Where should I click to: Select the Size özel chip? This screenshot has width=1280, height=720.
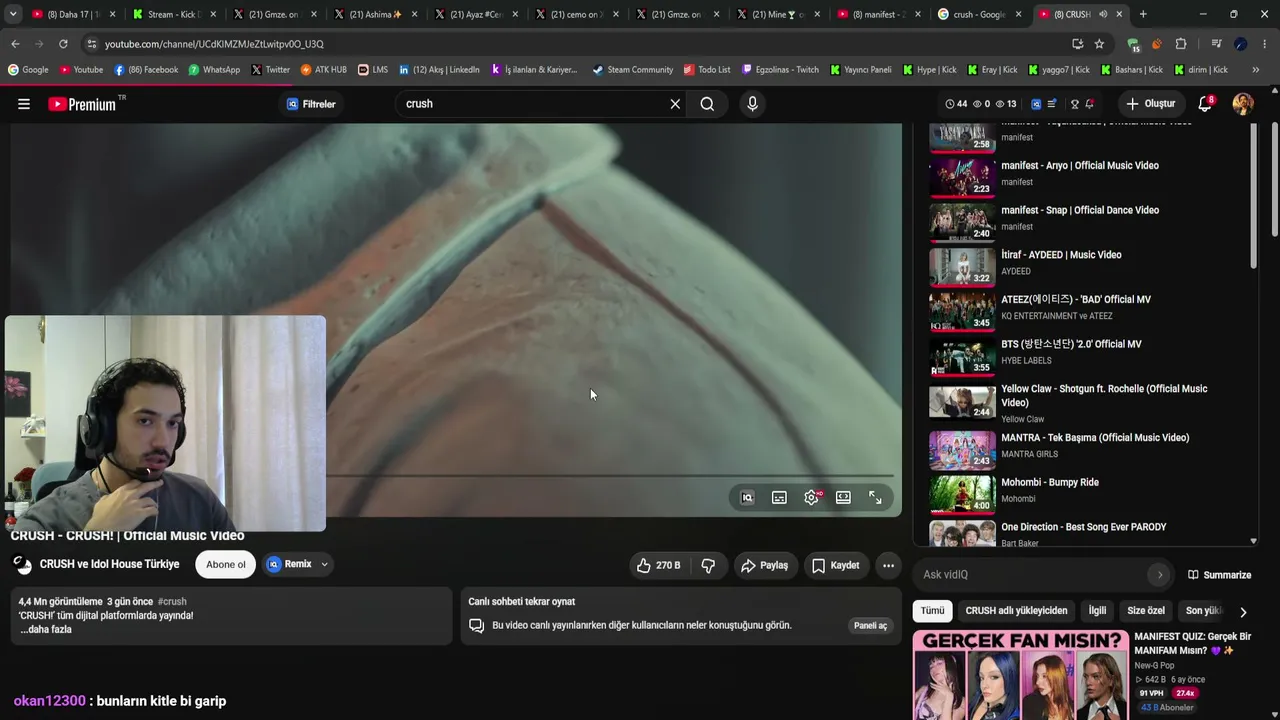[1146, 611]
